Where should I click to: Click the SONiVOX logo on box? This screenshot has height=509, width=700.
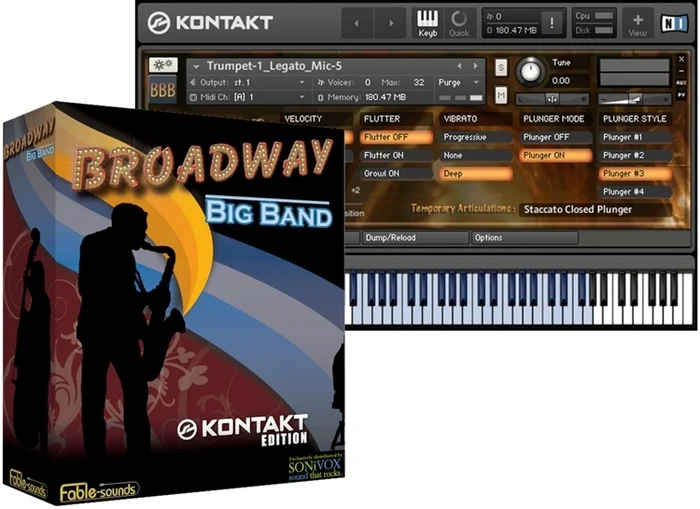[x=315, y=468]
